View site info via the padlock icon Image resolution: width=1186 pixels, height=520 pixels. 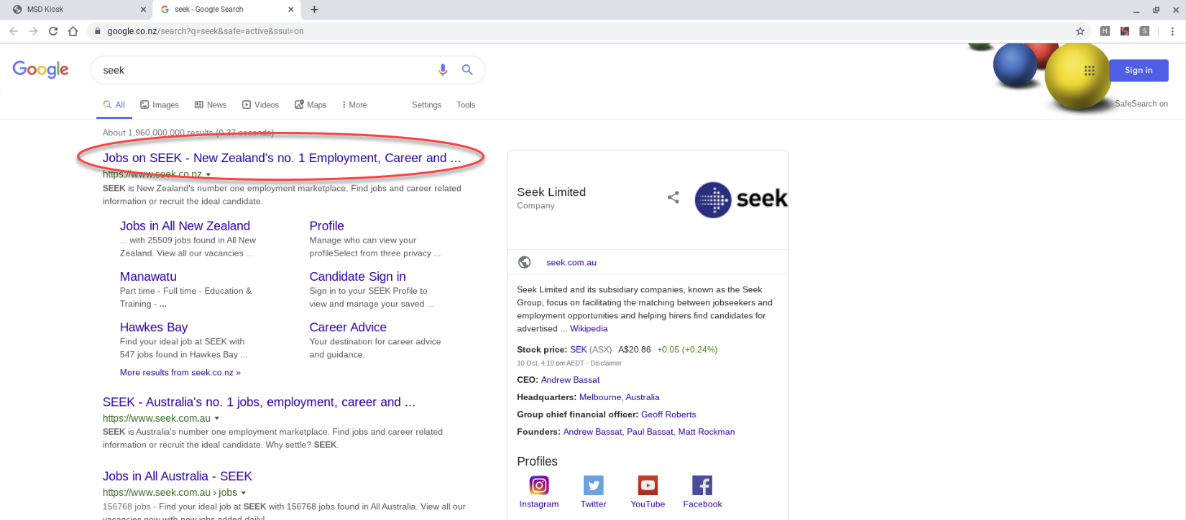pyautogui.click(x=98, y=31)
